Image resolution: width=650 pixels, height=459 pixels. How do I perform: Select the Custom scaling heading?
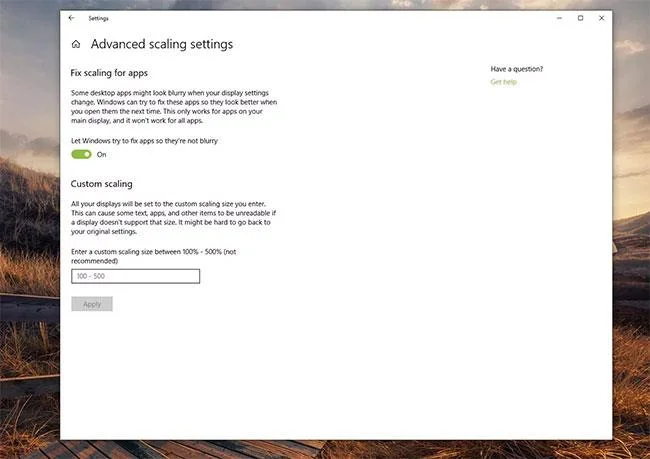102,184
